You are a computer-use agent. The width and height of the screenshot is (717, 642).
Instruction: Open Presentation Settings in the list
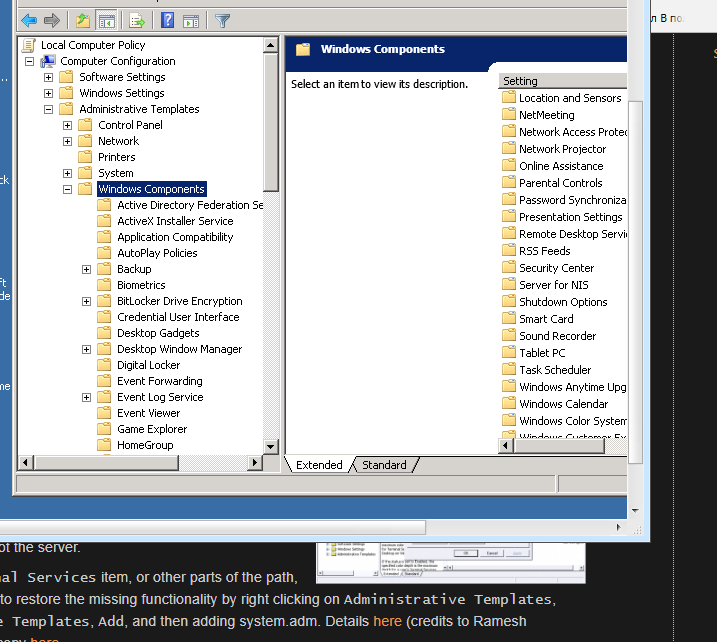(x=571, y=217)
